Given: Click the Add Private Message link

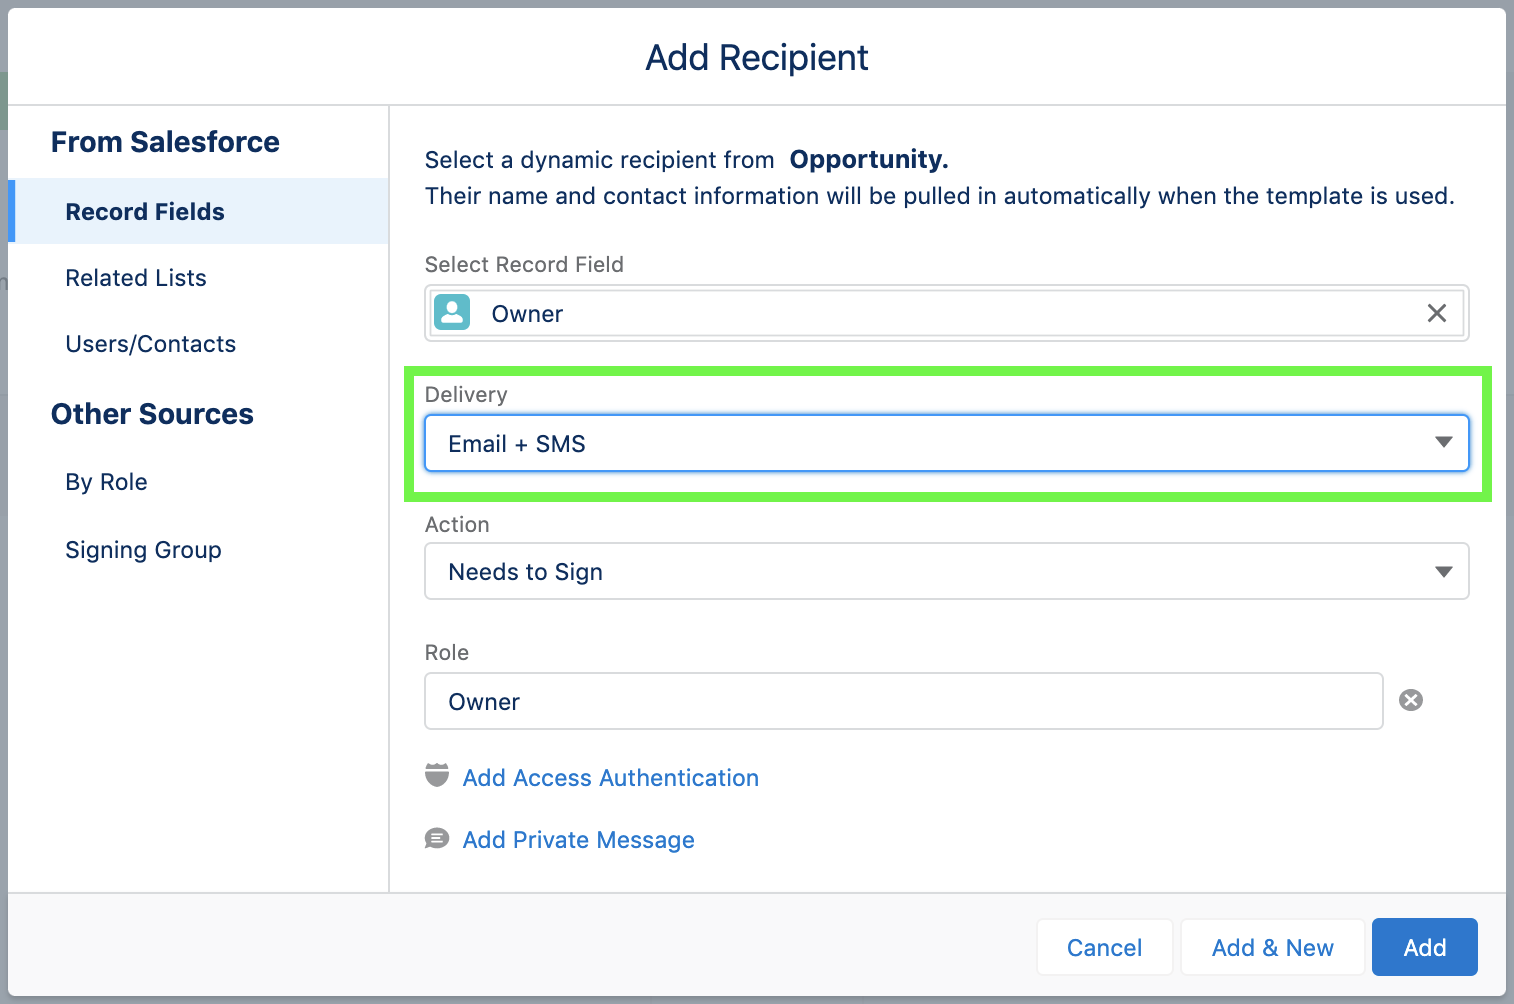Looking at the screenshot, I should point(578,840).
